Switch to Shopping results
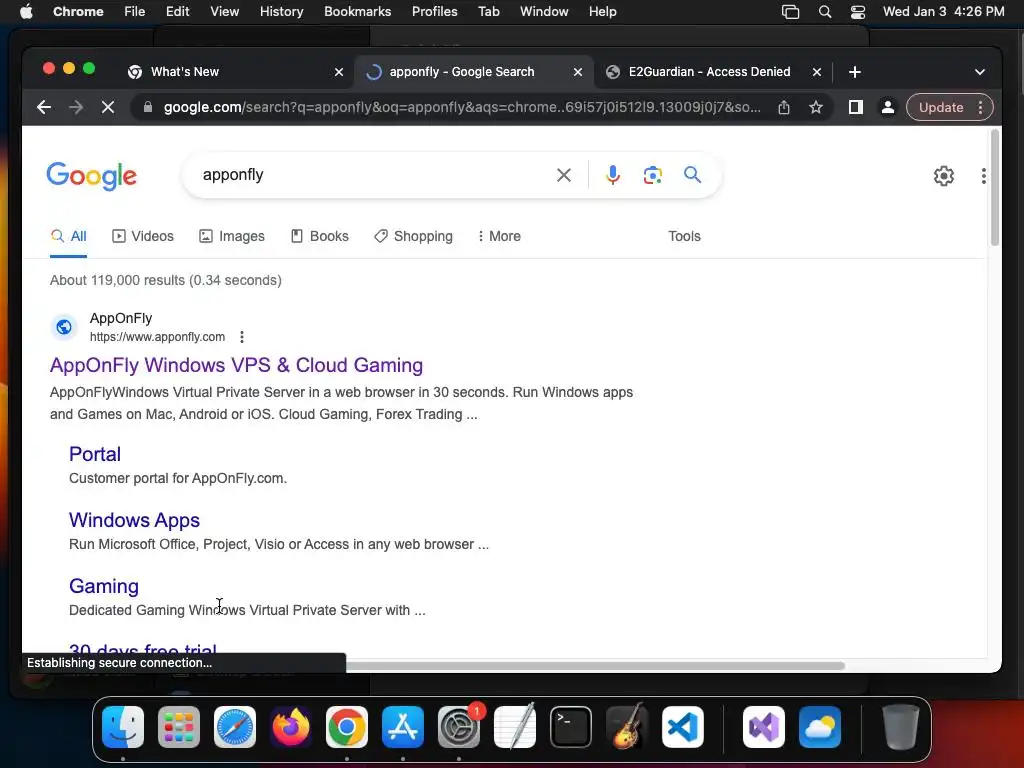The height and width of the screenshot is (768, 1024). (x=413, y=236)
